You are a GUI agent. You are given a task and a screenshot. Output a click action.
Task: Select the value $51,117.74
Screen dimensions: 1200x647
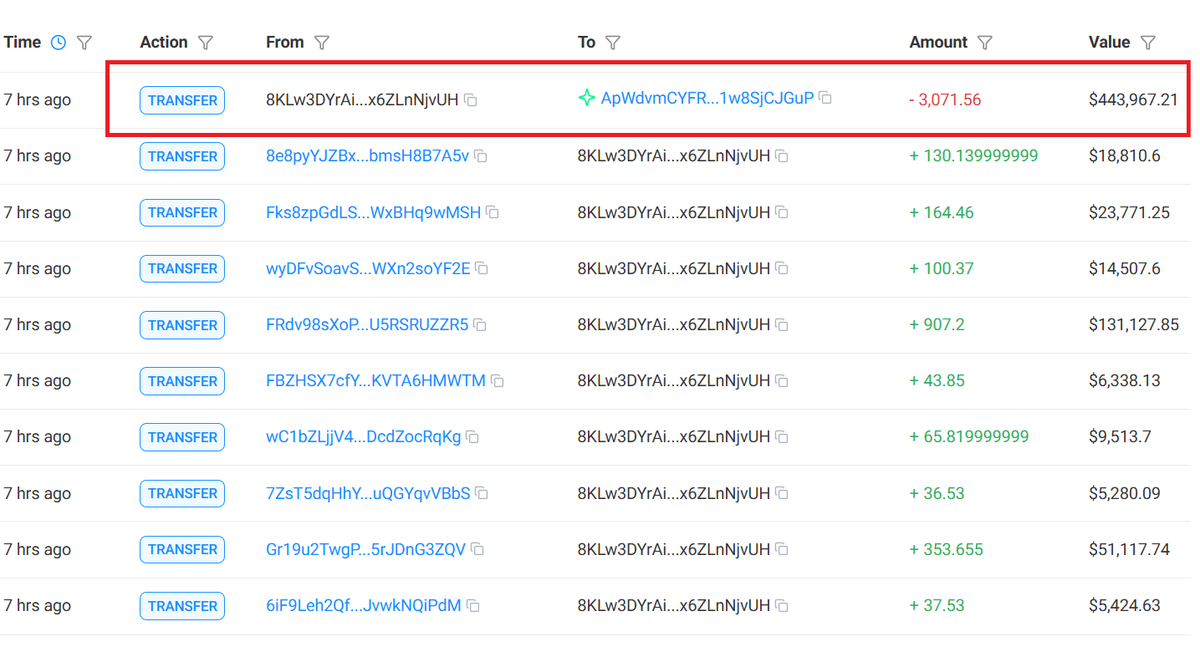tap(1129, 549)
